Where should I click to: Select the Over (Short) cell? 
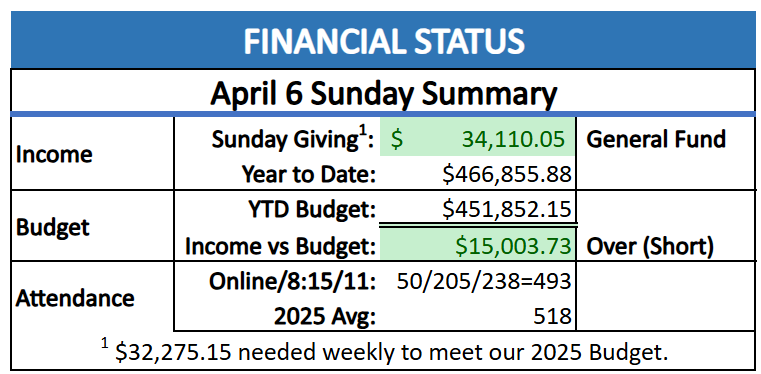pyautogui.click(x=650, y=247)
